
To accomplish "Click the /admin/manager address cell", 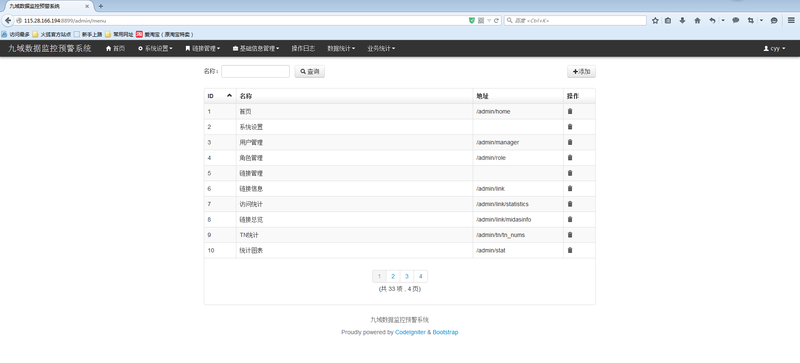I will [518, 142].
